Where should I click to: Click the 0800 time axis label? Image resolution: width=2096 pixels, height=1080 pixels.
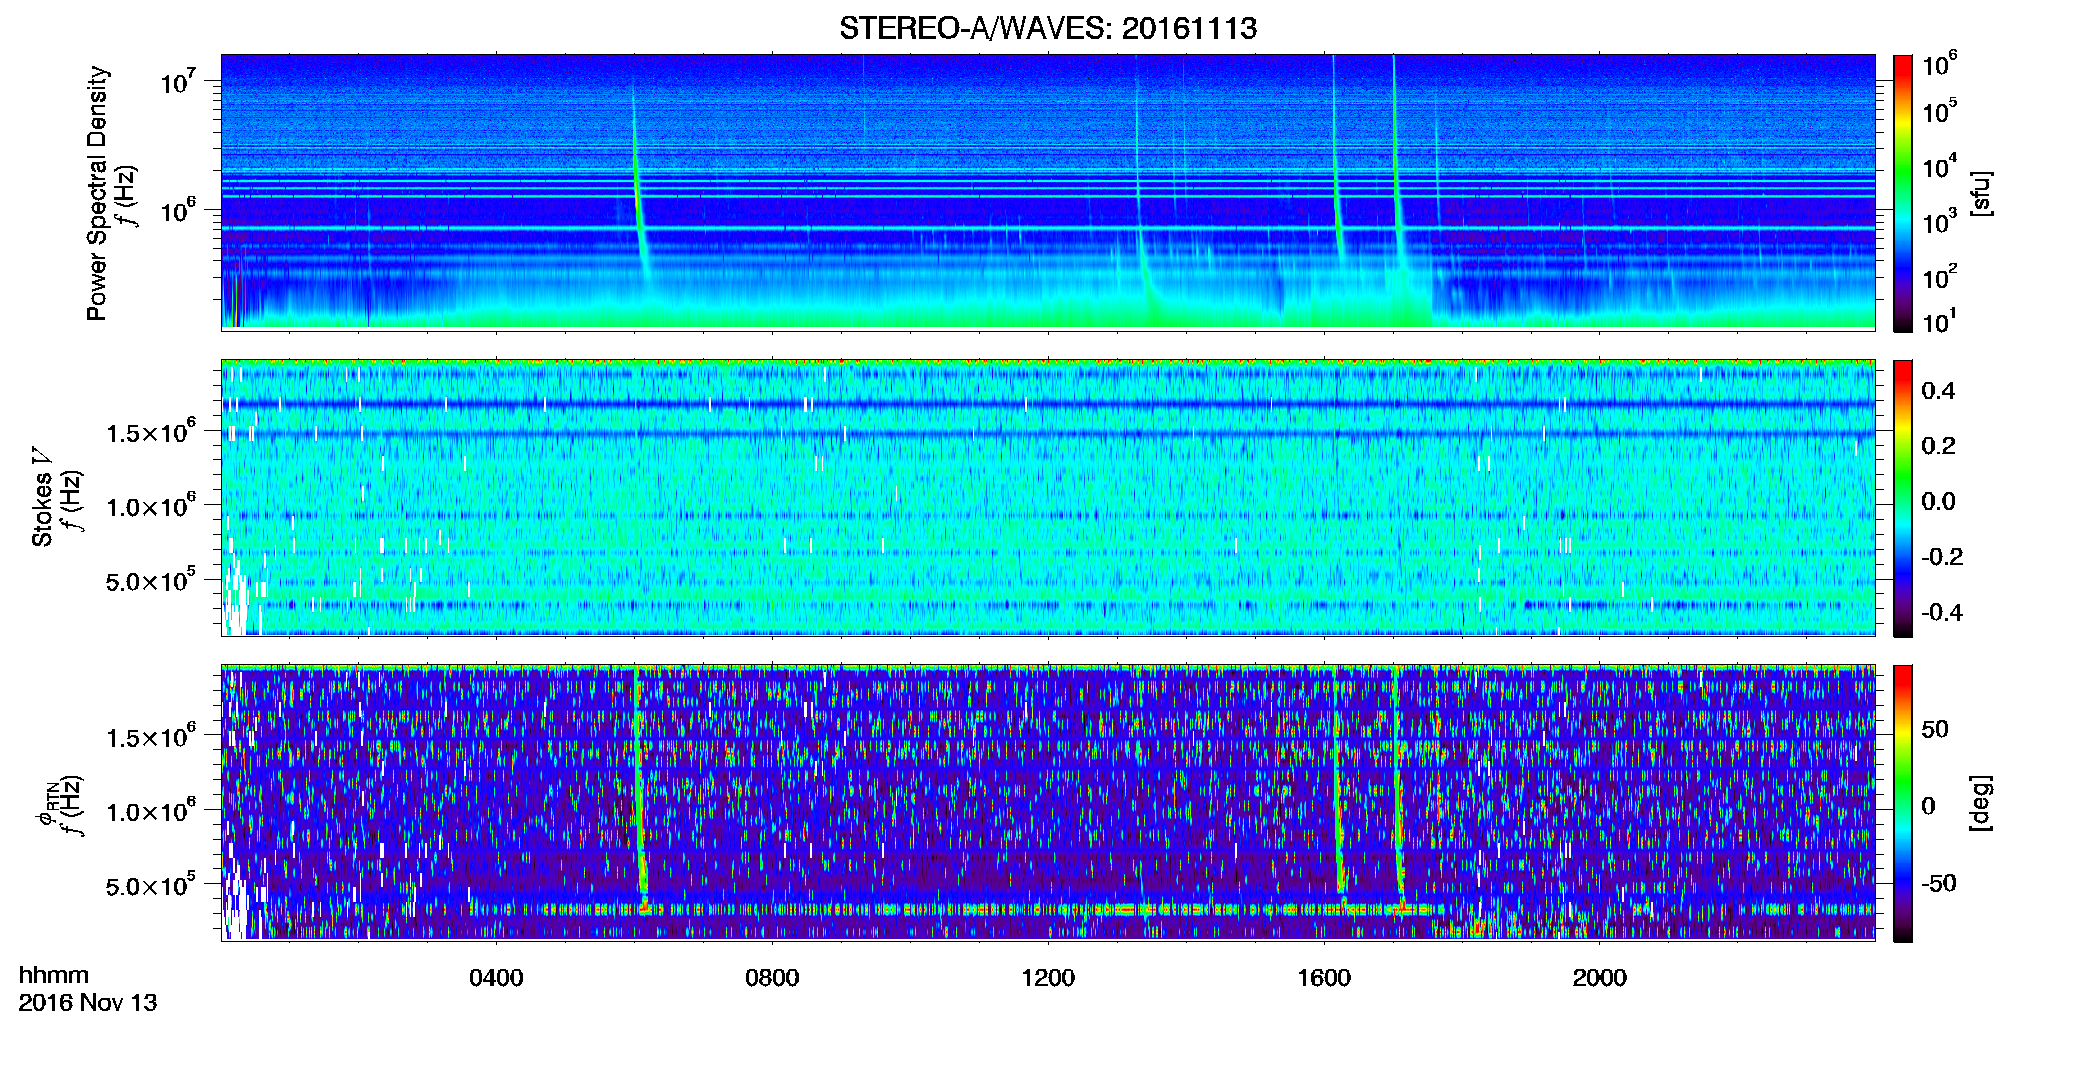click(772, 977)
